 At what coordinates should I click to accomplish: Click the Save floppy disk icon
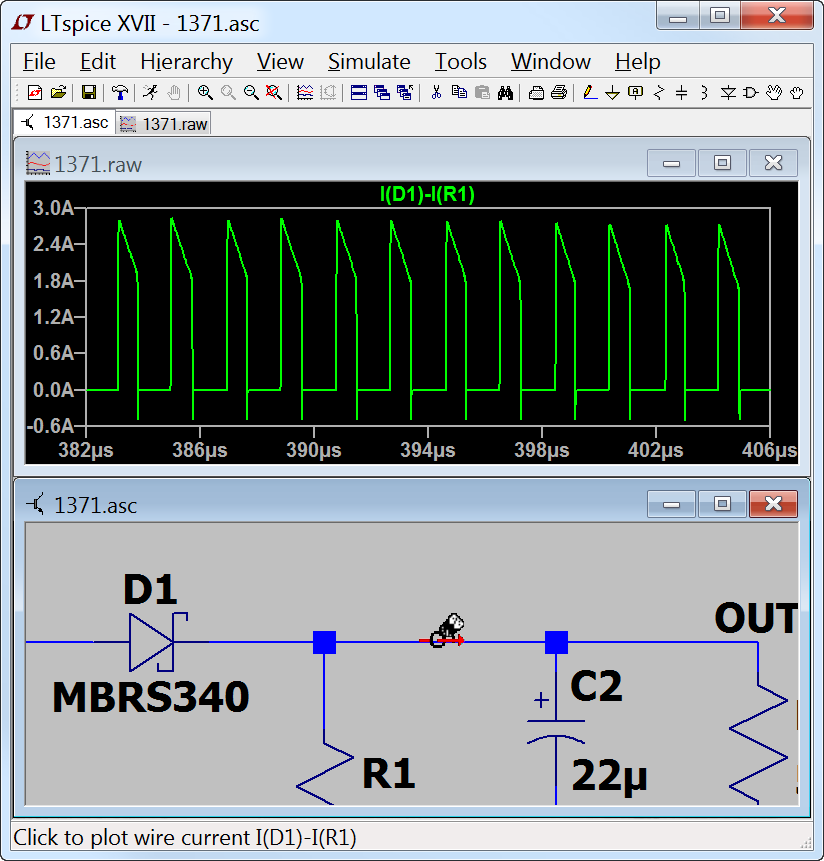(89, 93)
